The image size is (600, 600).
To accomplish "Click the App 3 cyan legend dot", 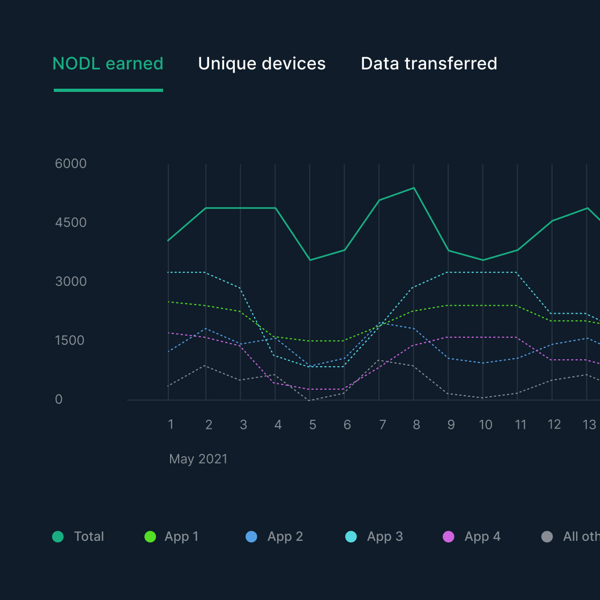I will 351,537.
